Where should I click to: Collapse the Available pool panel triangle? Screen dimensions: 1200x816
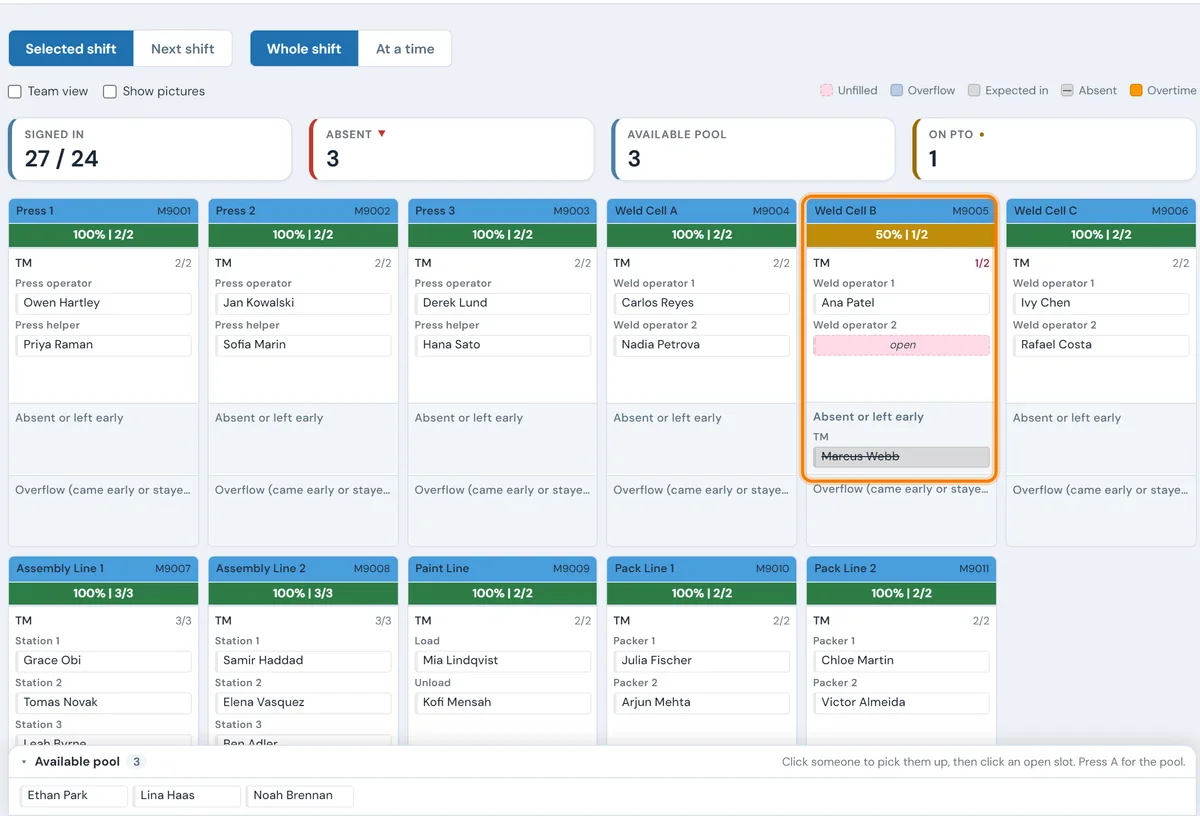[x=24, y=762]
